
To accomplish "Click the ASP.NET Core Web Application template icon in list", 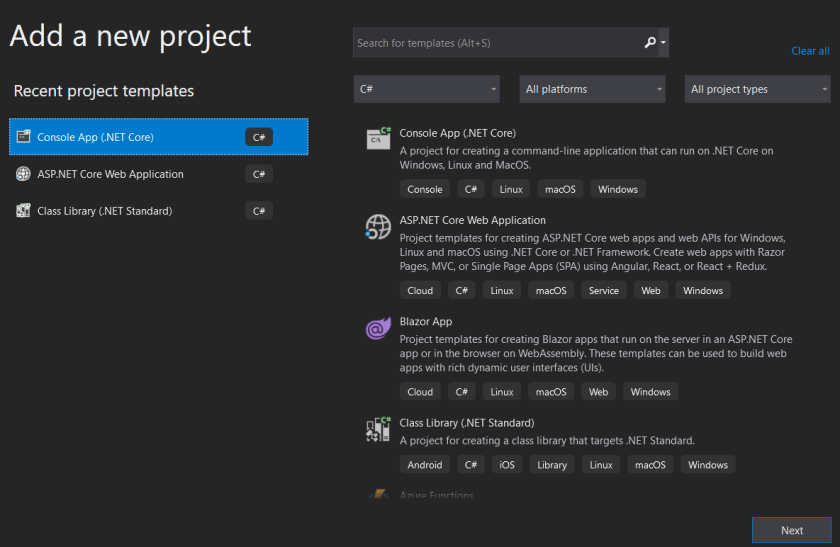I will pyautogui.click(x=378, y=226).
